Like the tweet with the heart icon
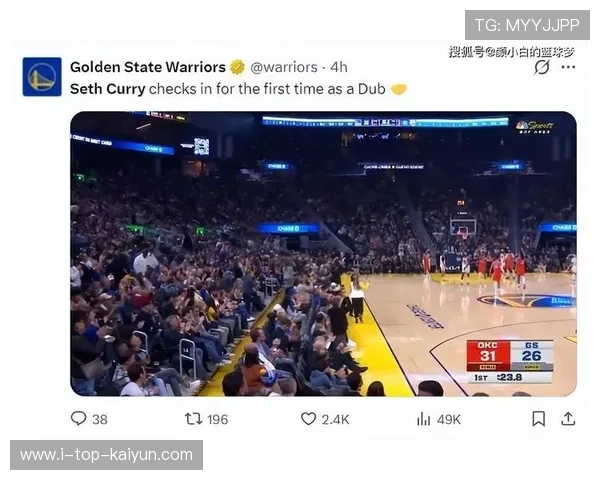Image resolution: width=600 pixels, height=480 pixels. pyautogui.click(x=308, y=419)
